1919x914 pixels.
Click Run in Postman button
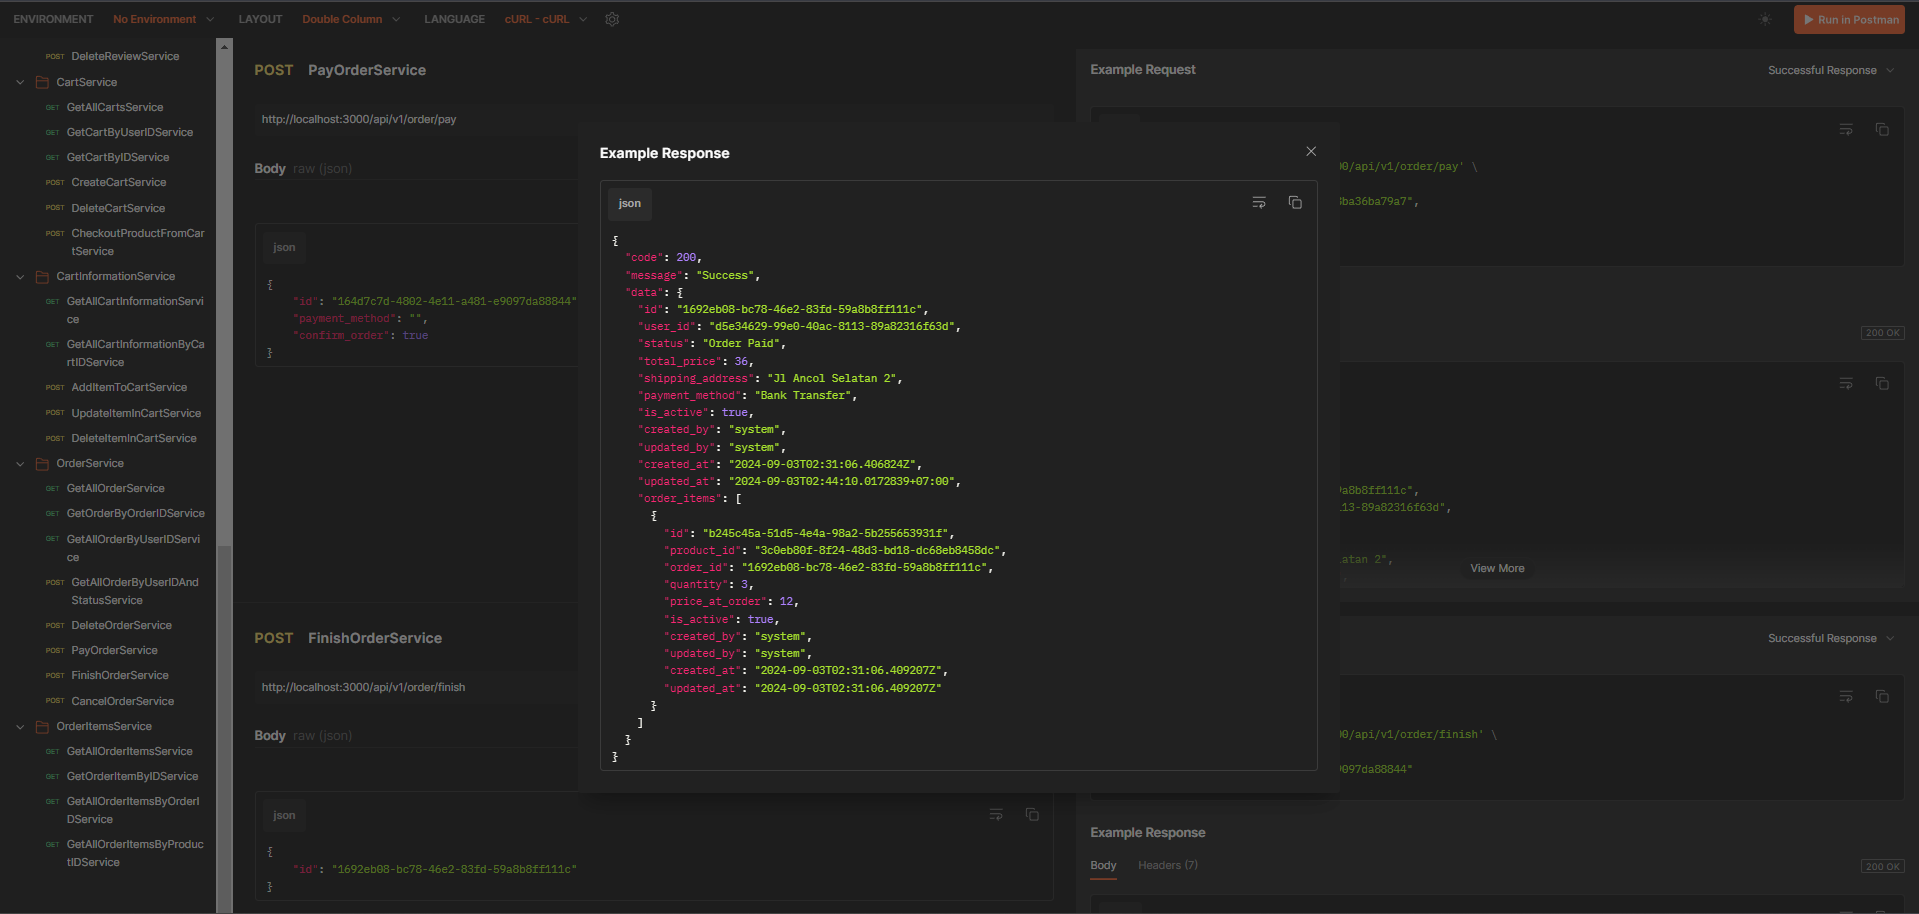(1849, 19)
